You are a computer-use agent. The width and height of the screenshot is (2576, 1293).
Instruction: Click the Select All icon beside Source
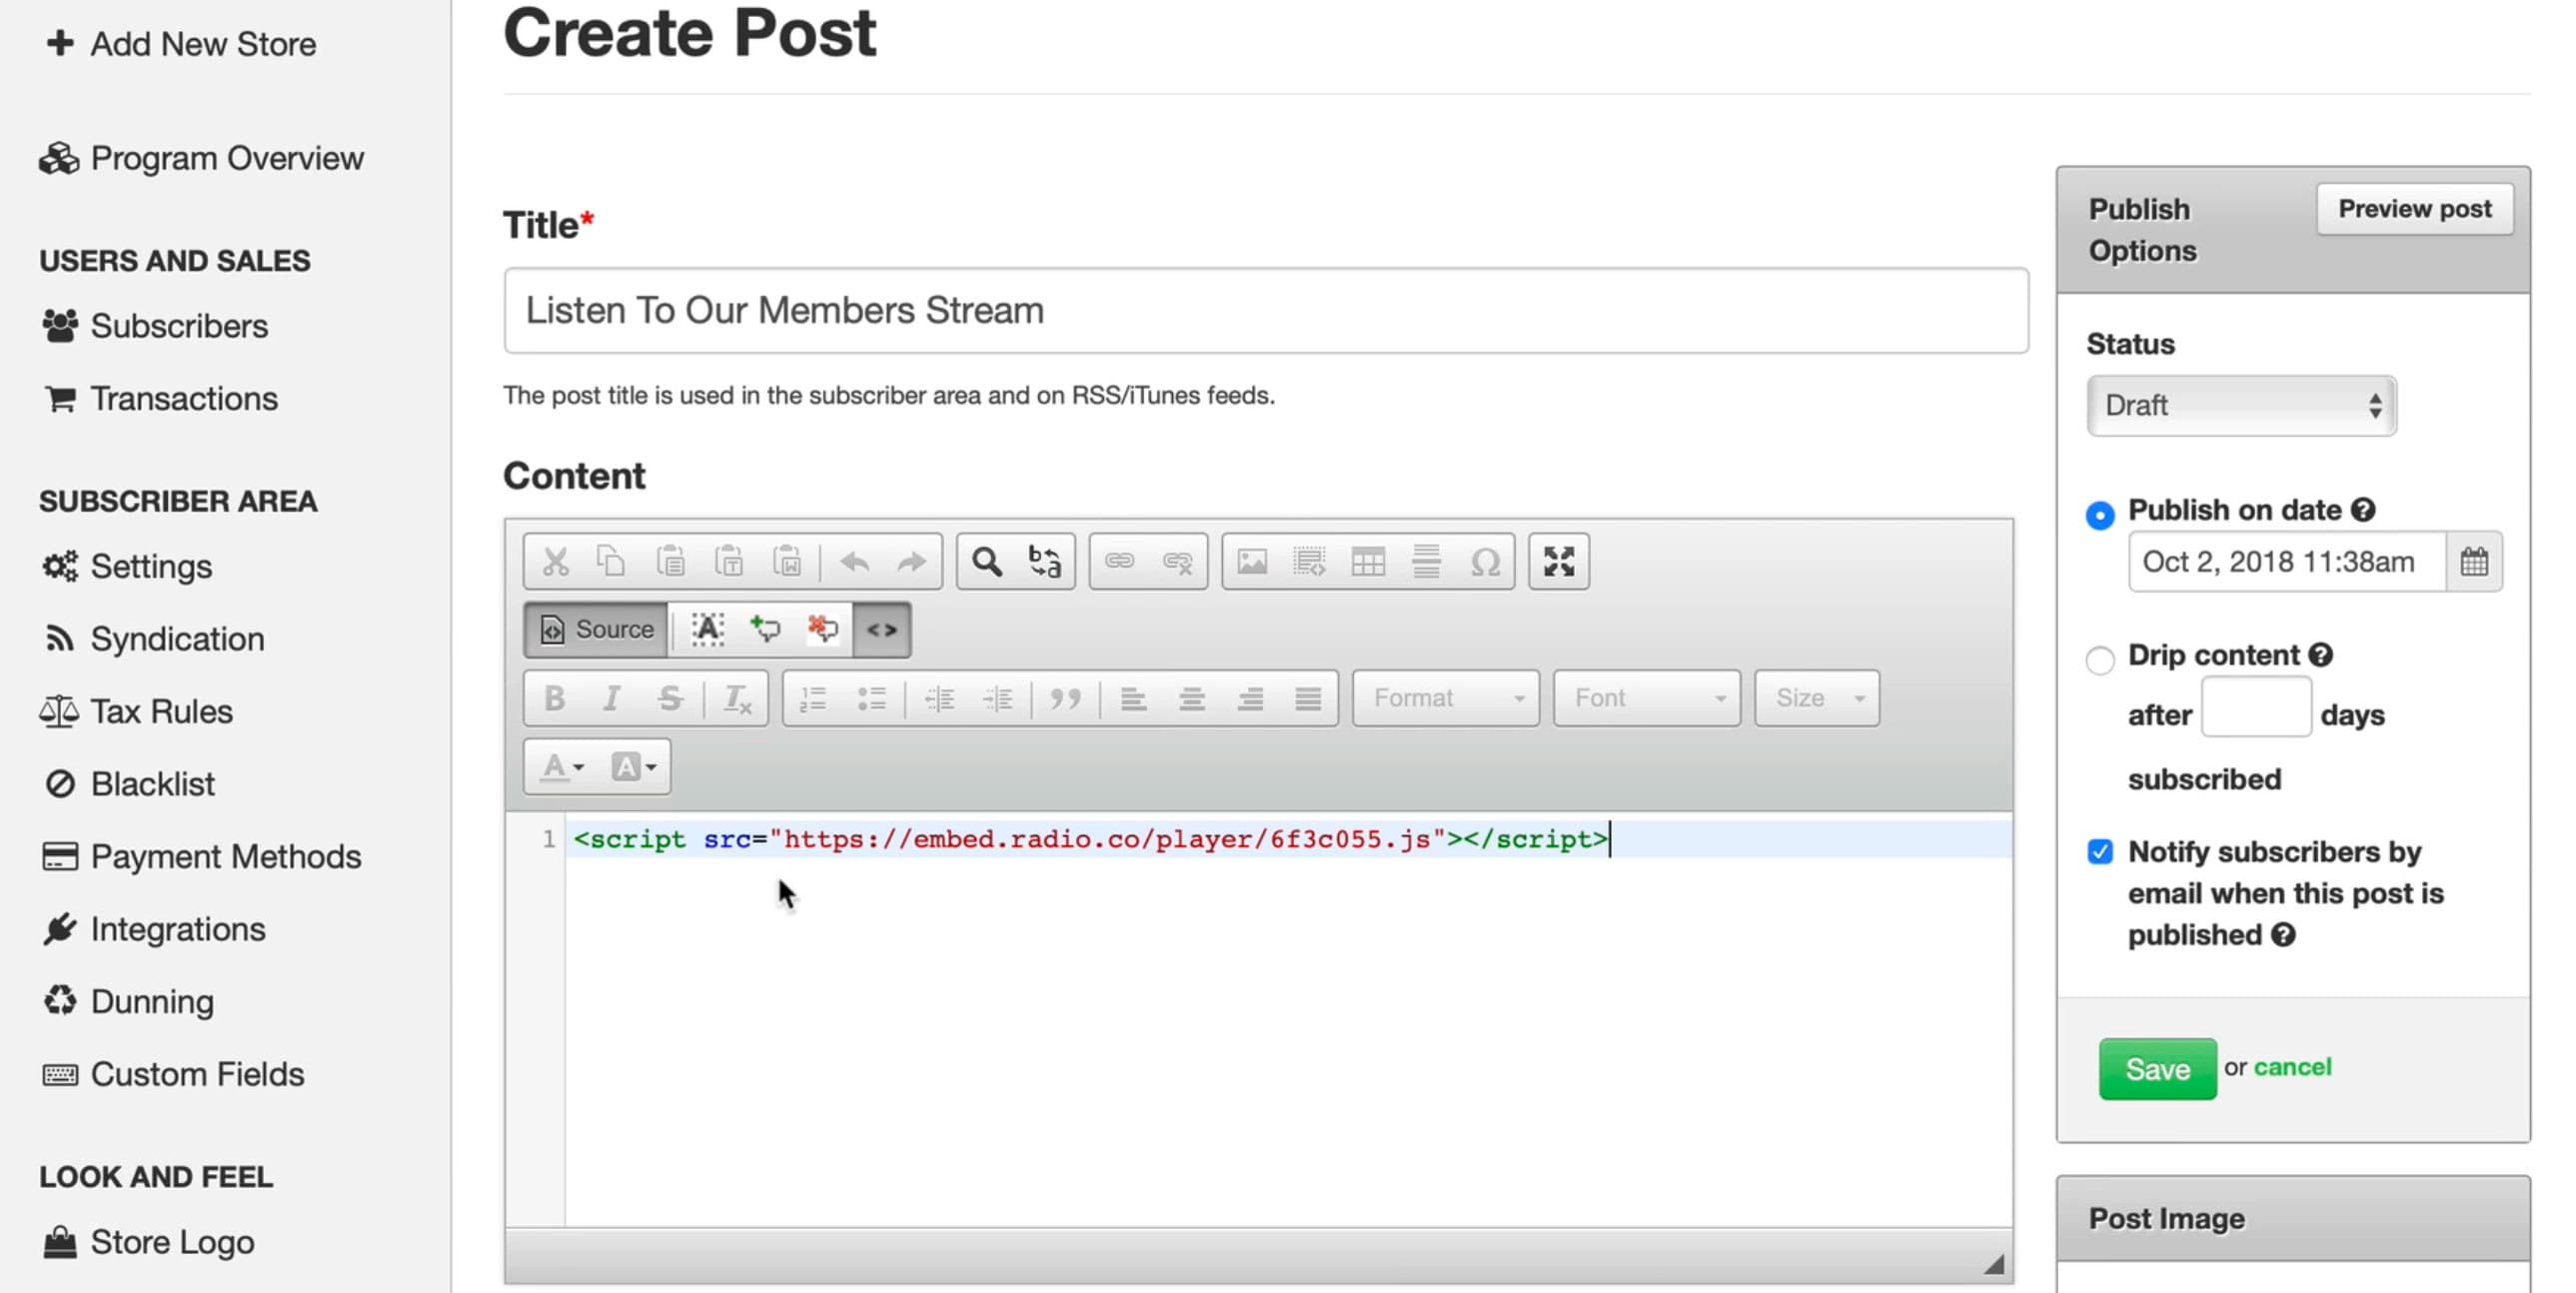point(707,630)
